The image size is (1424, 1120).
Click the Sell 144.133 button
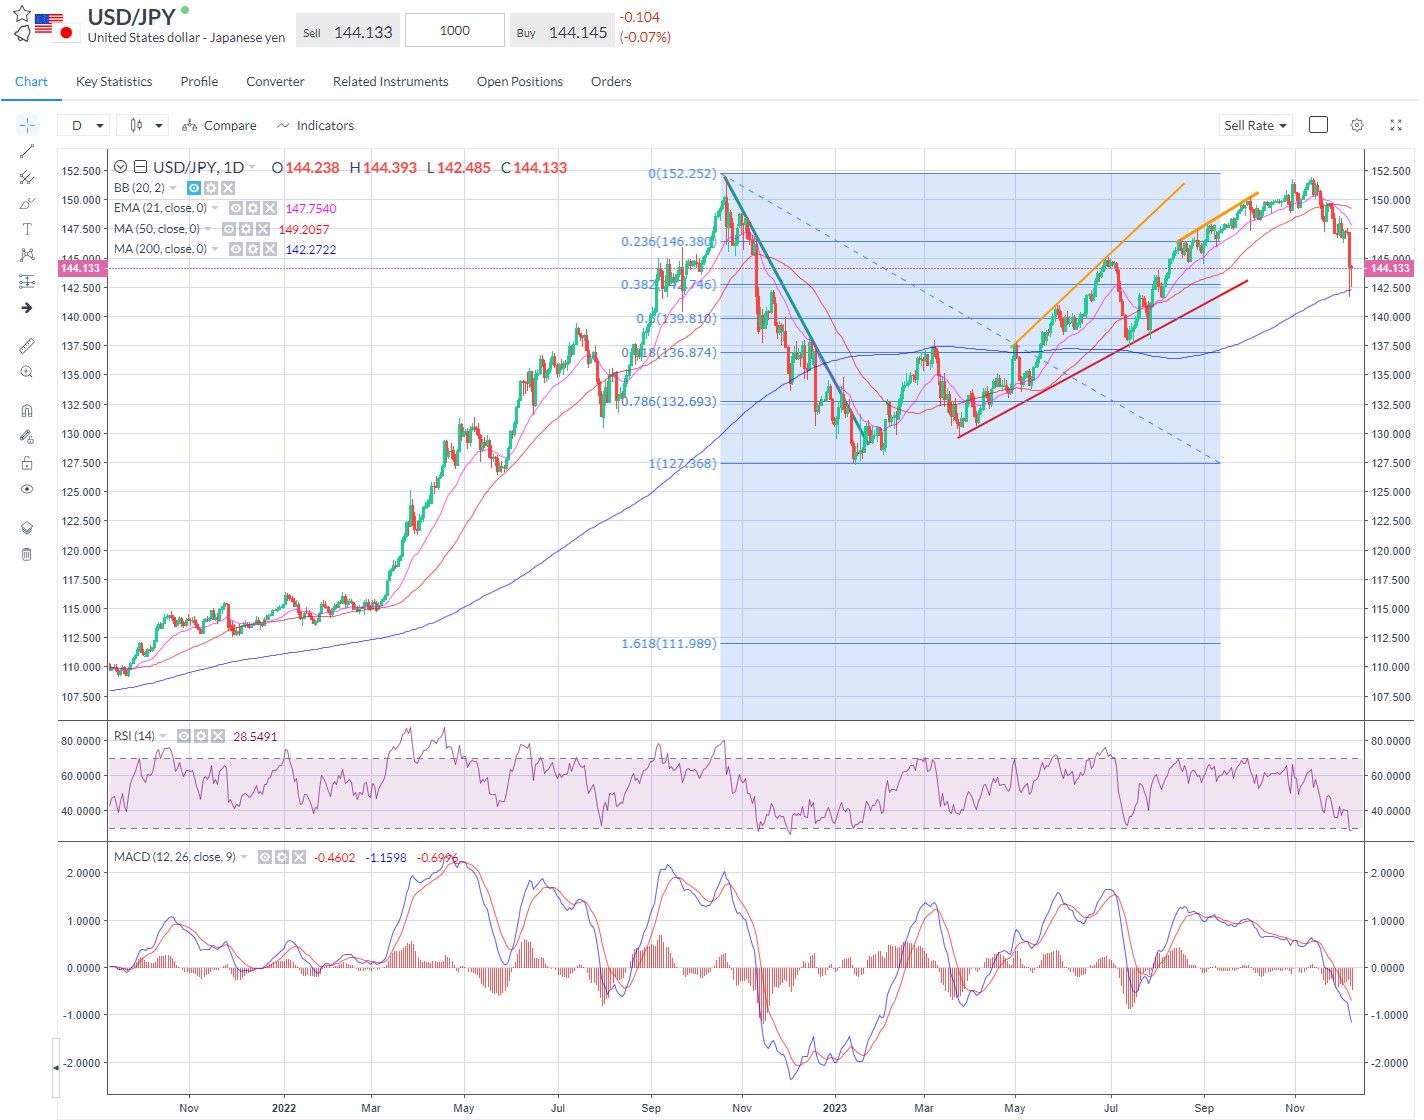tap(348, 31)
